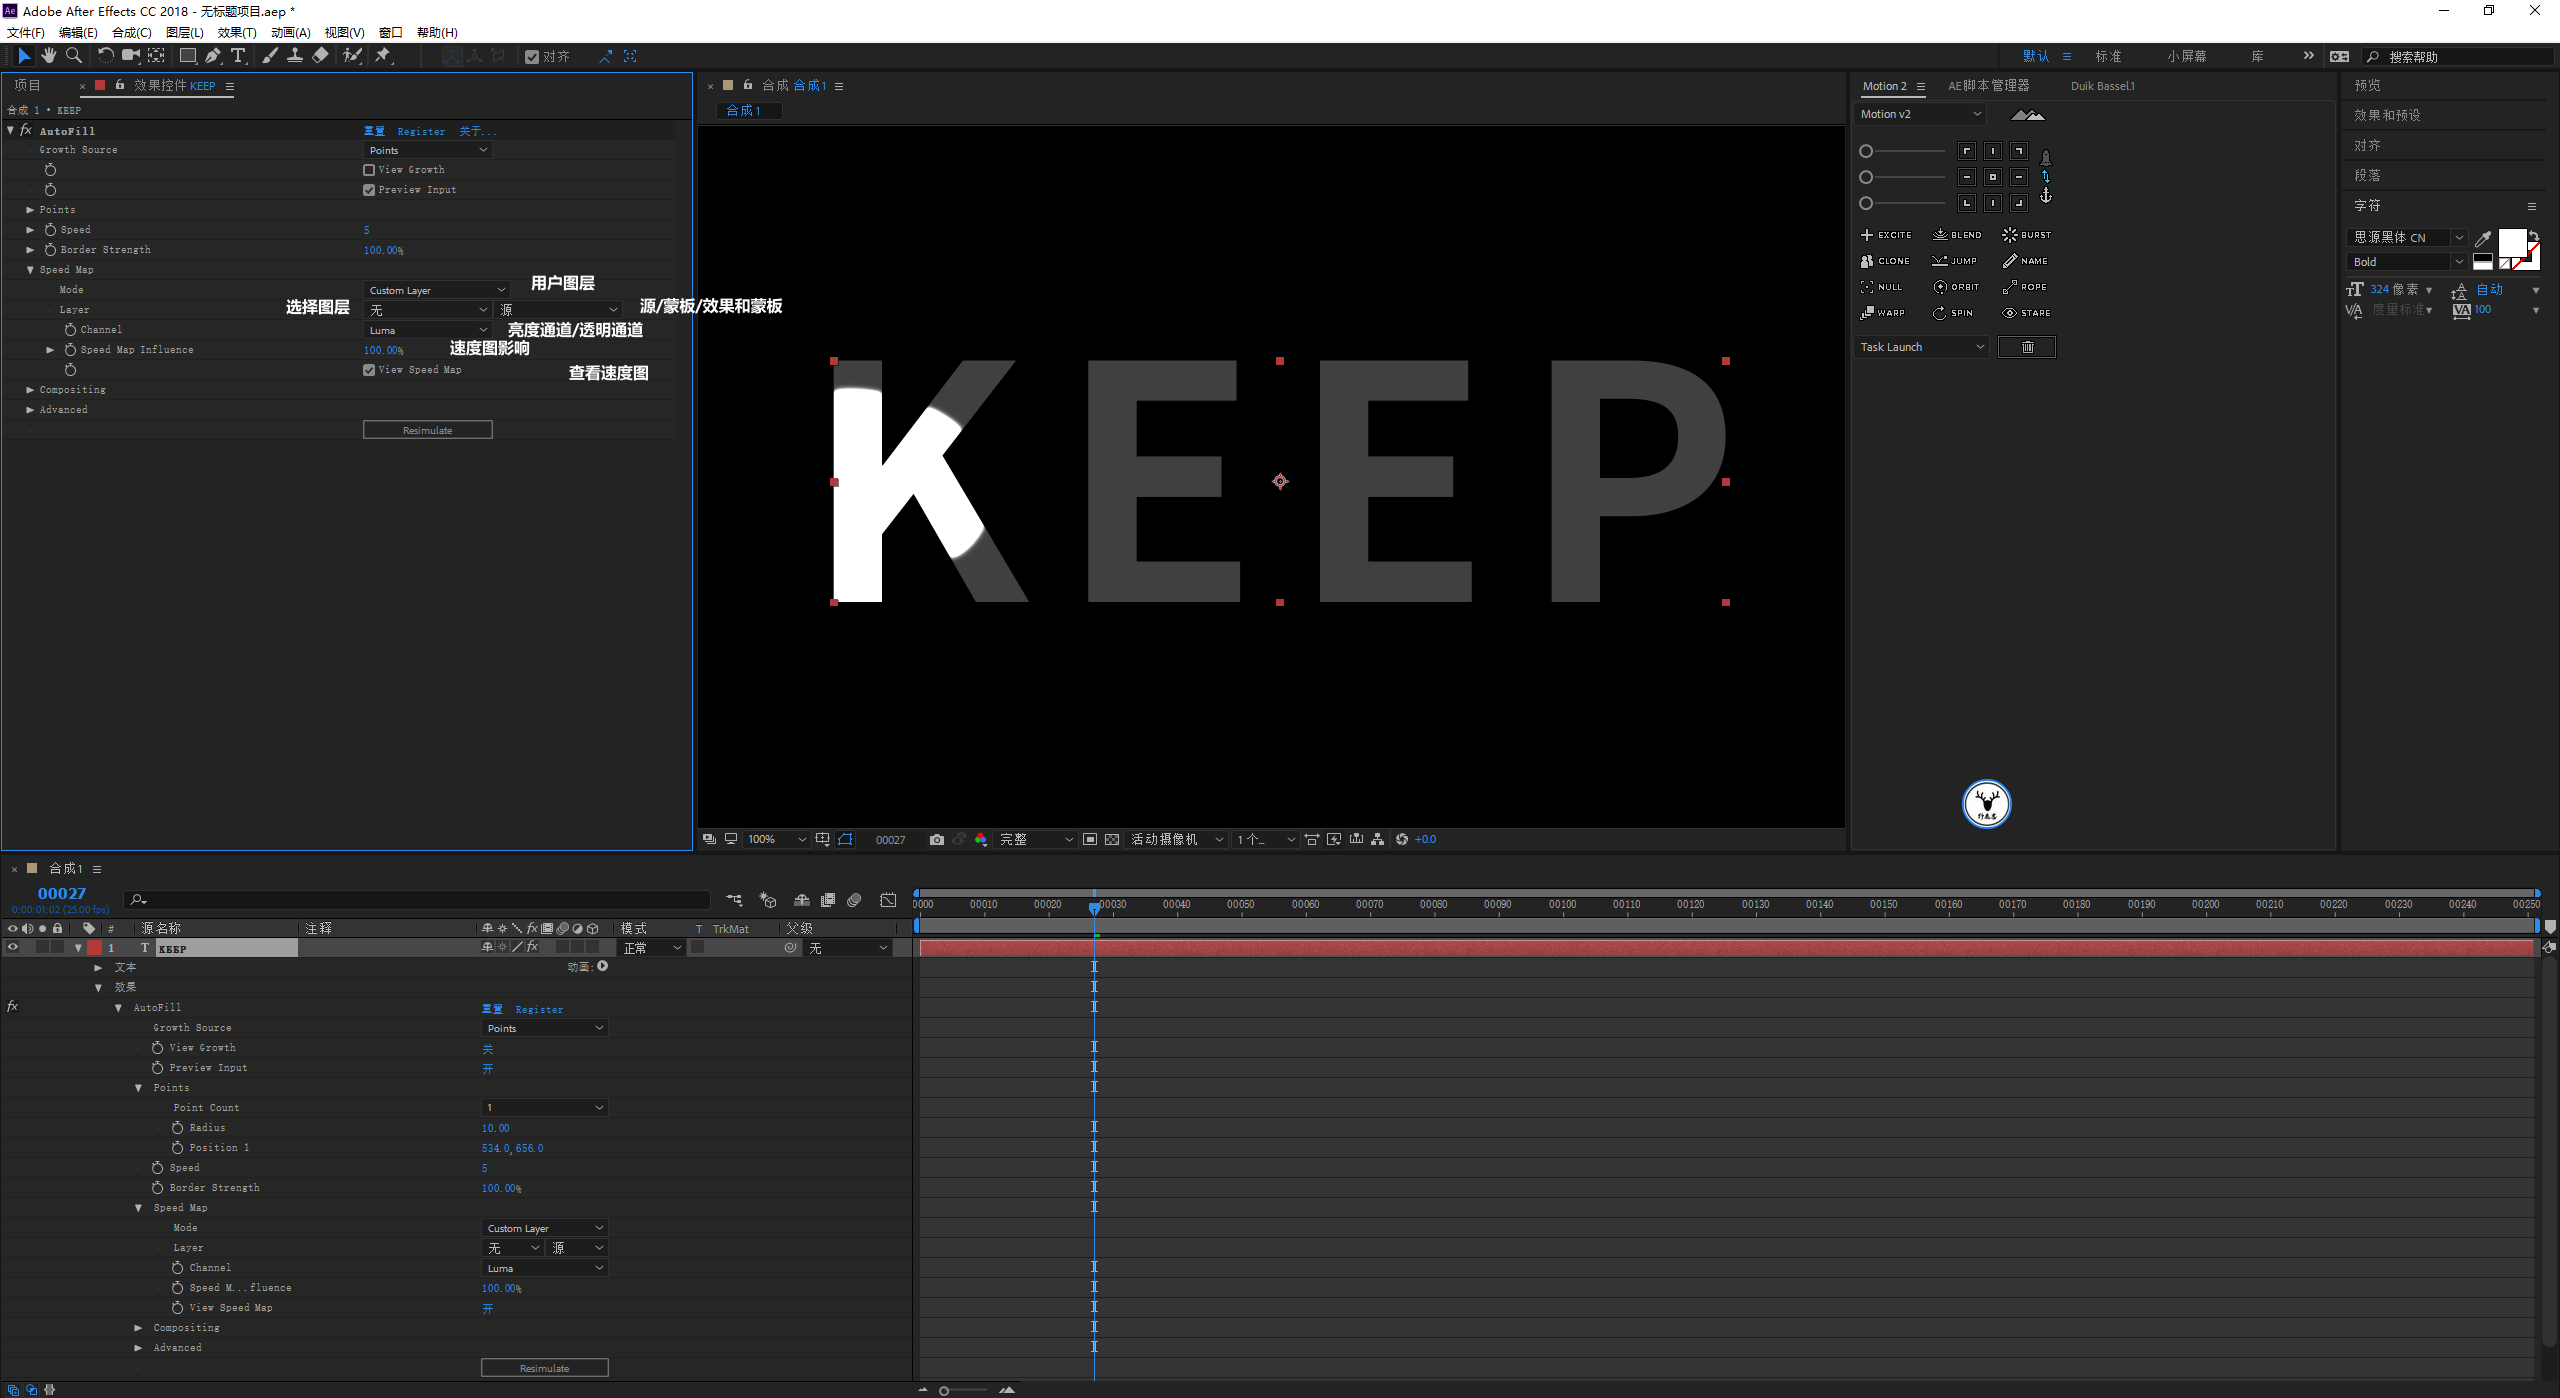The width and height of the screenshot is (2560, 1398).
Task: Open the 文件(F) menu
Action: (26, 33)
